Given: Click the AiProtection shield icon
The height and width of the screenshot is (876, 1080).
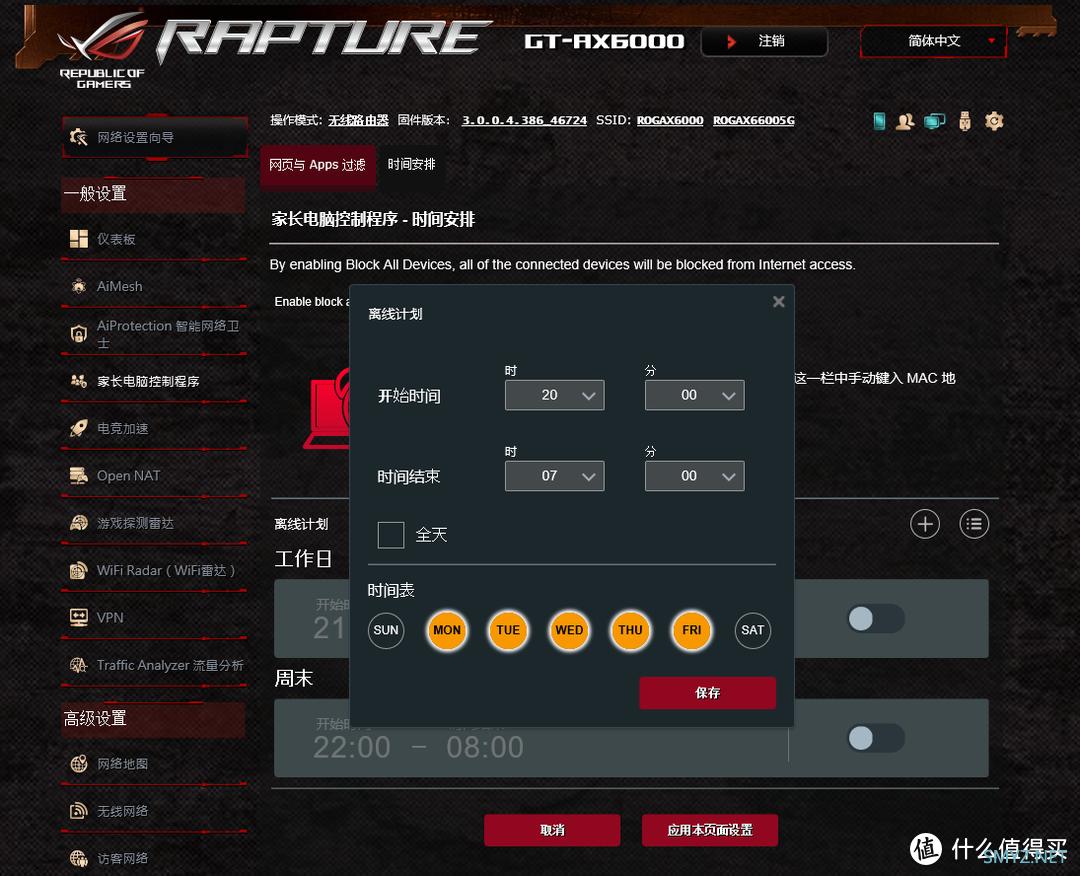Looking at the screenshot, I should [x=79, y=334].
